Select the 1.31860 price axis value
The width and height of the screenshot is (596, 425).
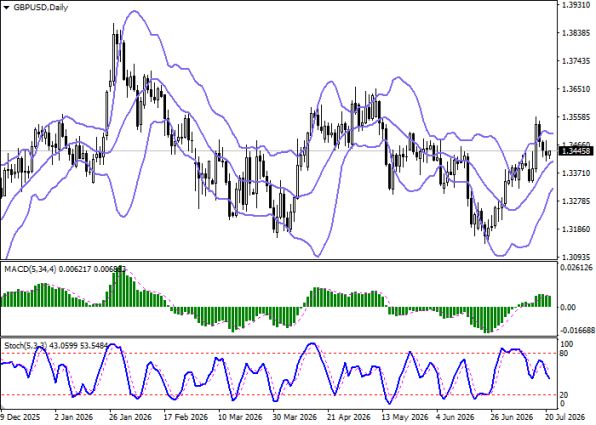[576, 229]
